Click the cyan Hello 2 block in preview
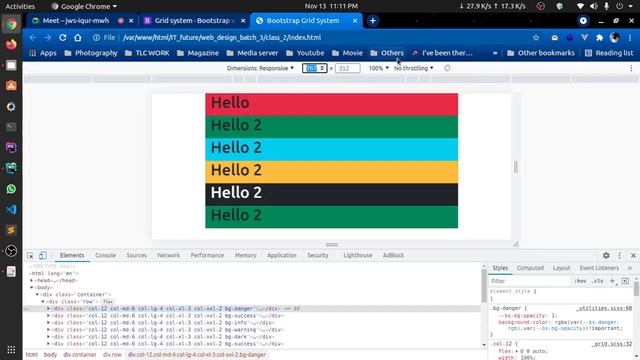This screenshot has height=360, width=640. pyautogui.click(x=331, y=149)
